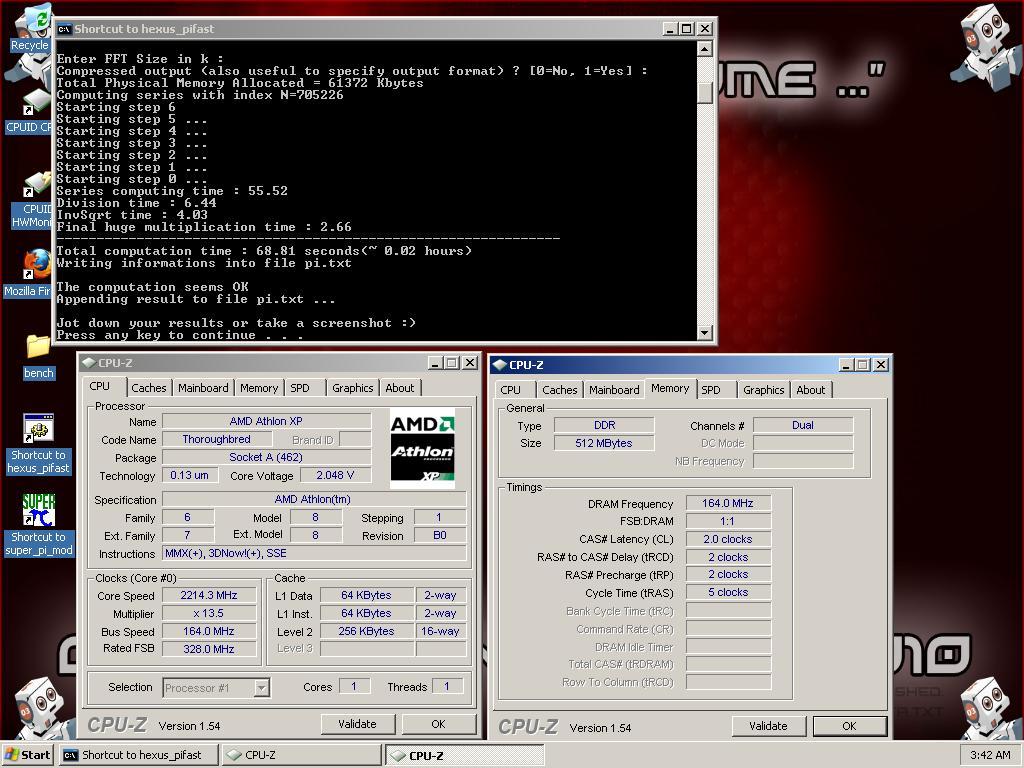Click the Specification value AMD Athlon(tm)
Image resolution: width=1024 pixels, height=768 pixels.
click(315, 499)
